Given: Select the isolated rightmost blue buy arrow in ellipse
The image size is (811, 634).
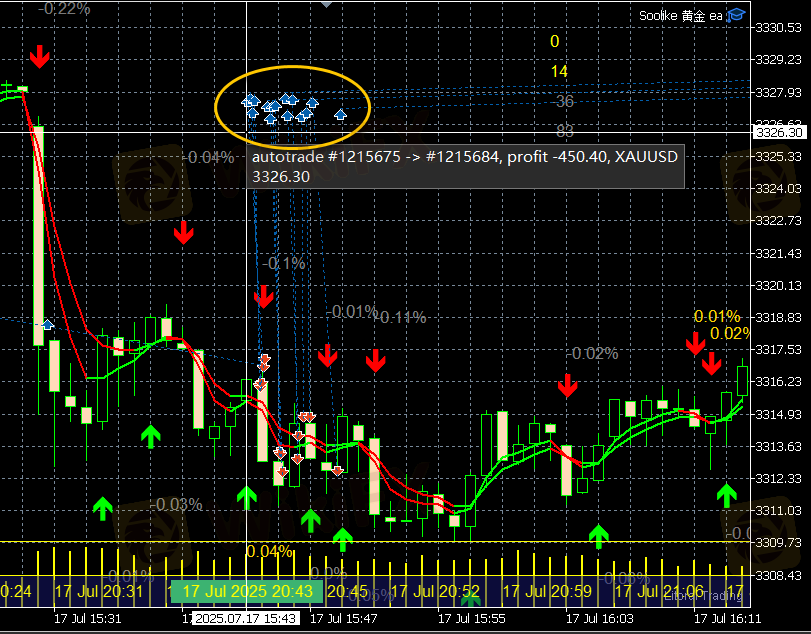Looking at the screenshot, I should (x=340, y=114).
